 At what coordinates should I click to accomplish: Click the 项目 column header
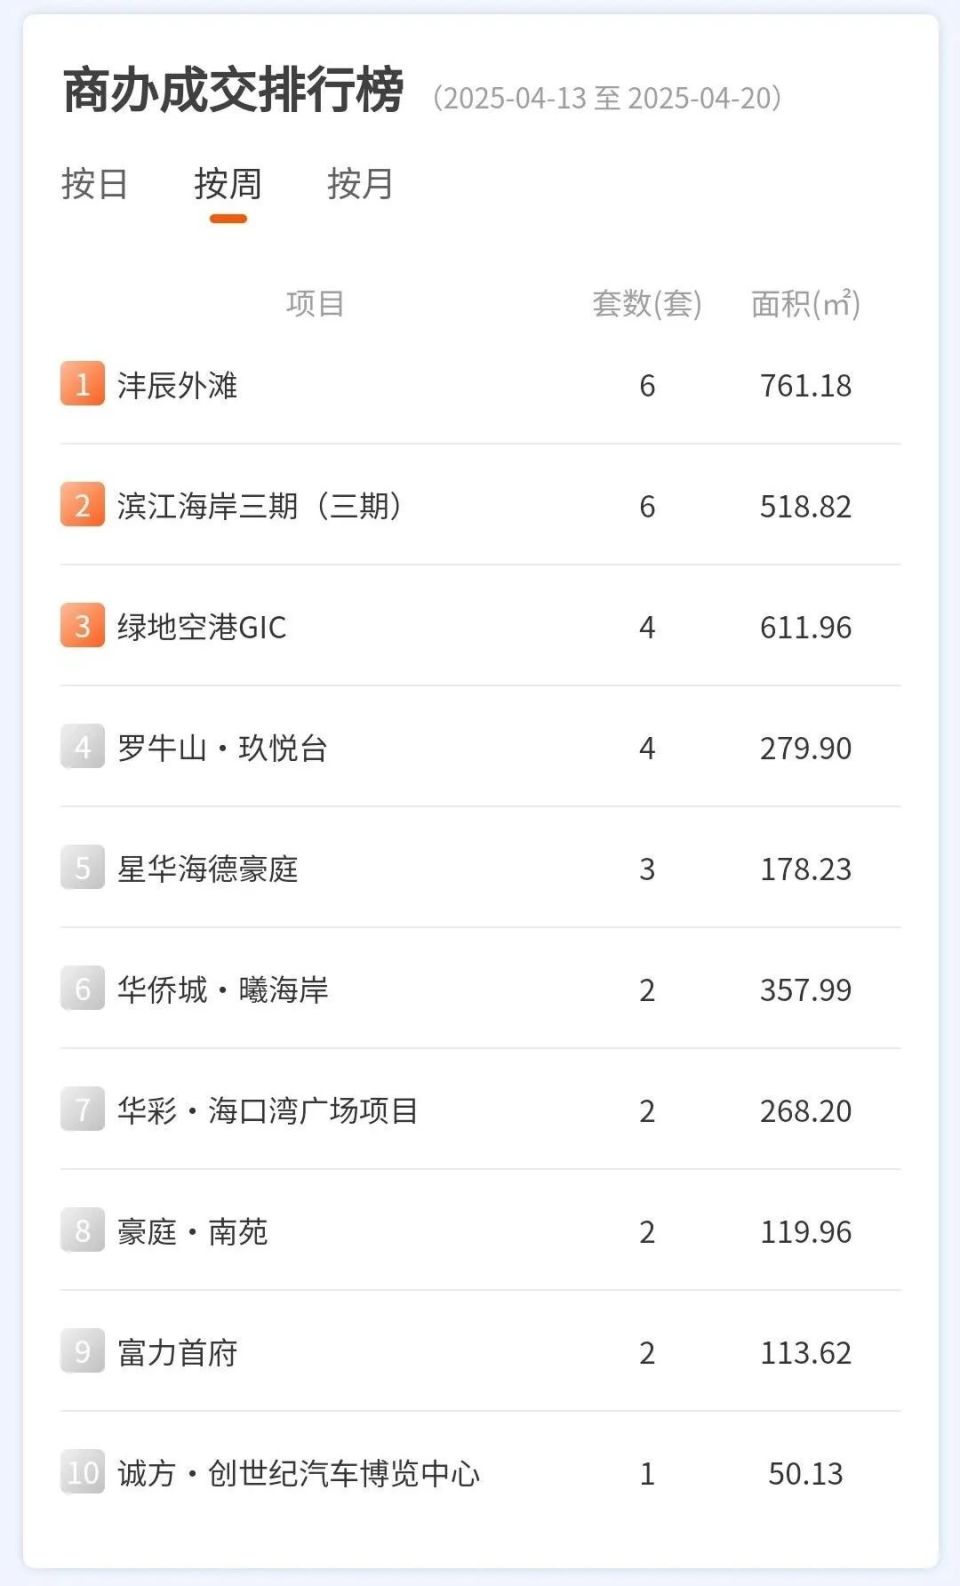315,304
